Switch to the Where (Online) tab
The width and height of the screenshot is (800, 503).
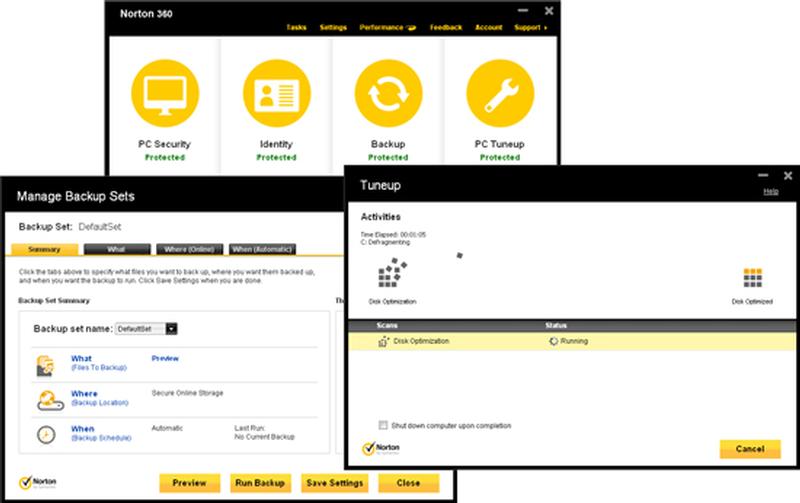tap(189, 249)
